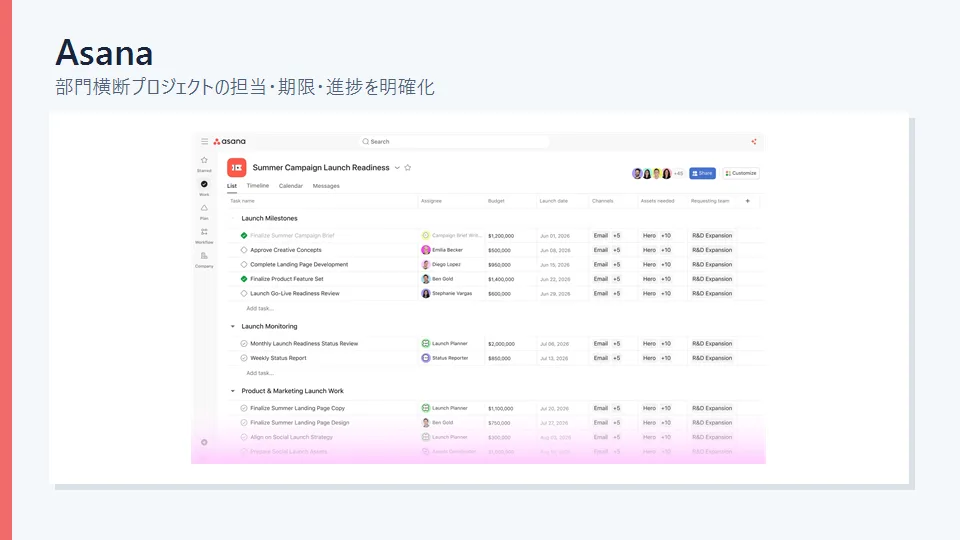Click the Assignee column header
Image resolution: width=960 pixels, height=540 pixels.
[x=431, y=201]
